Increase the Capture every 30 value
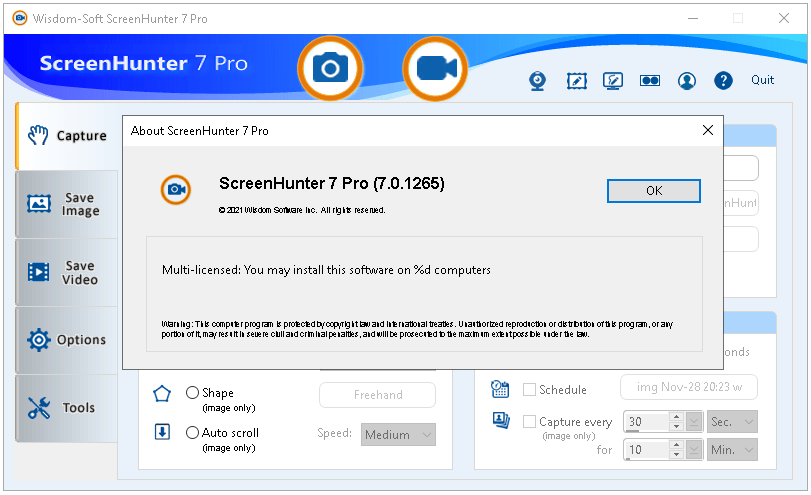The width and height of the screenshot is (811, 495). [x=676, y=416]
